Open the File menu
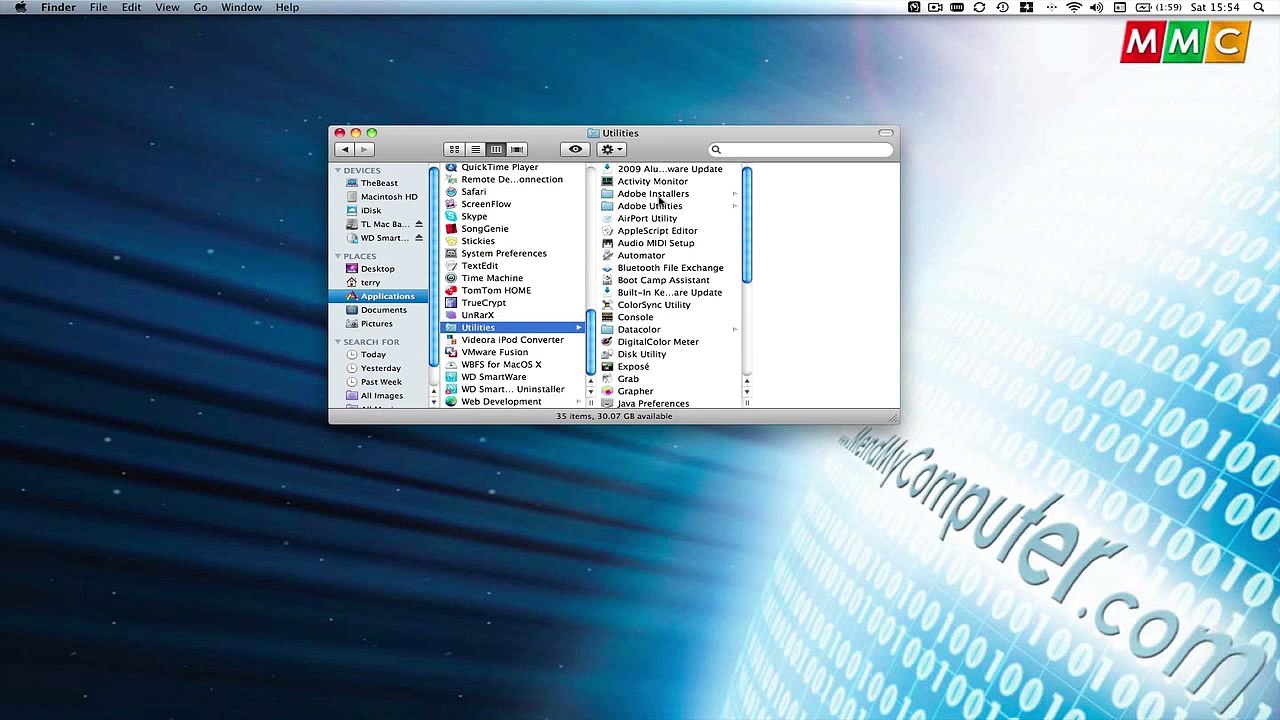This screenshot has height=720, width=1280. point(98,8)
